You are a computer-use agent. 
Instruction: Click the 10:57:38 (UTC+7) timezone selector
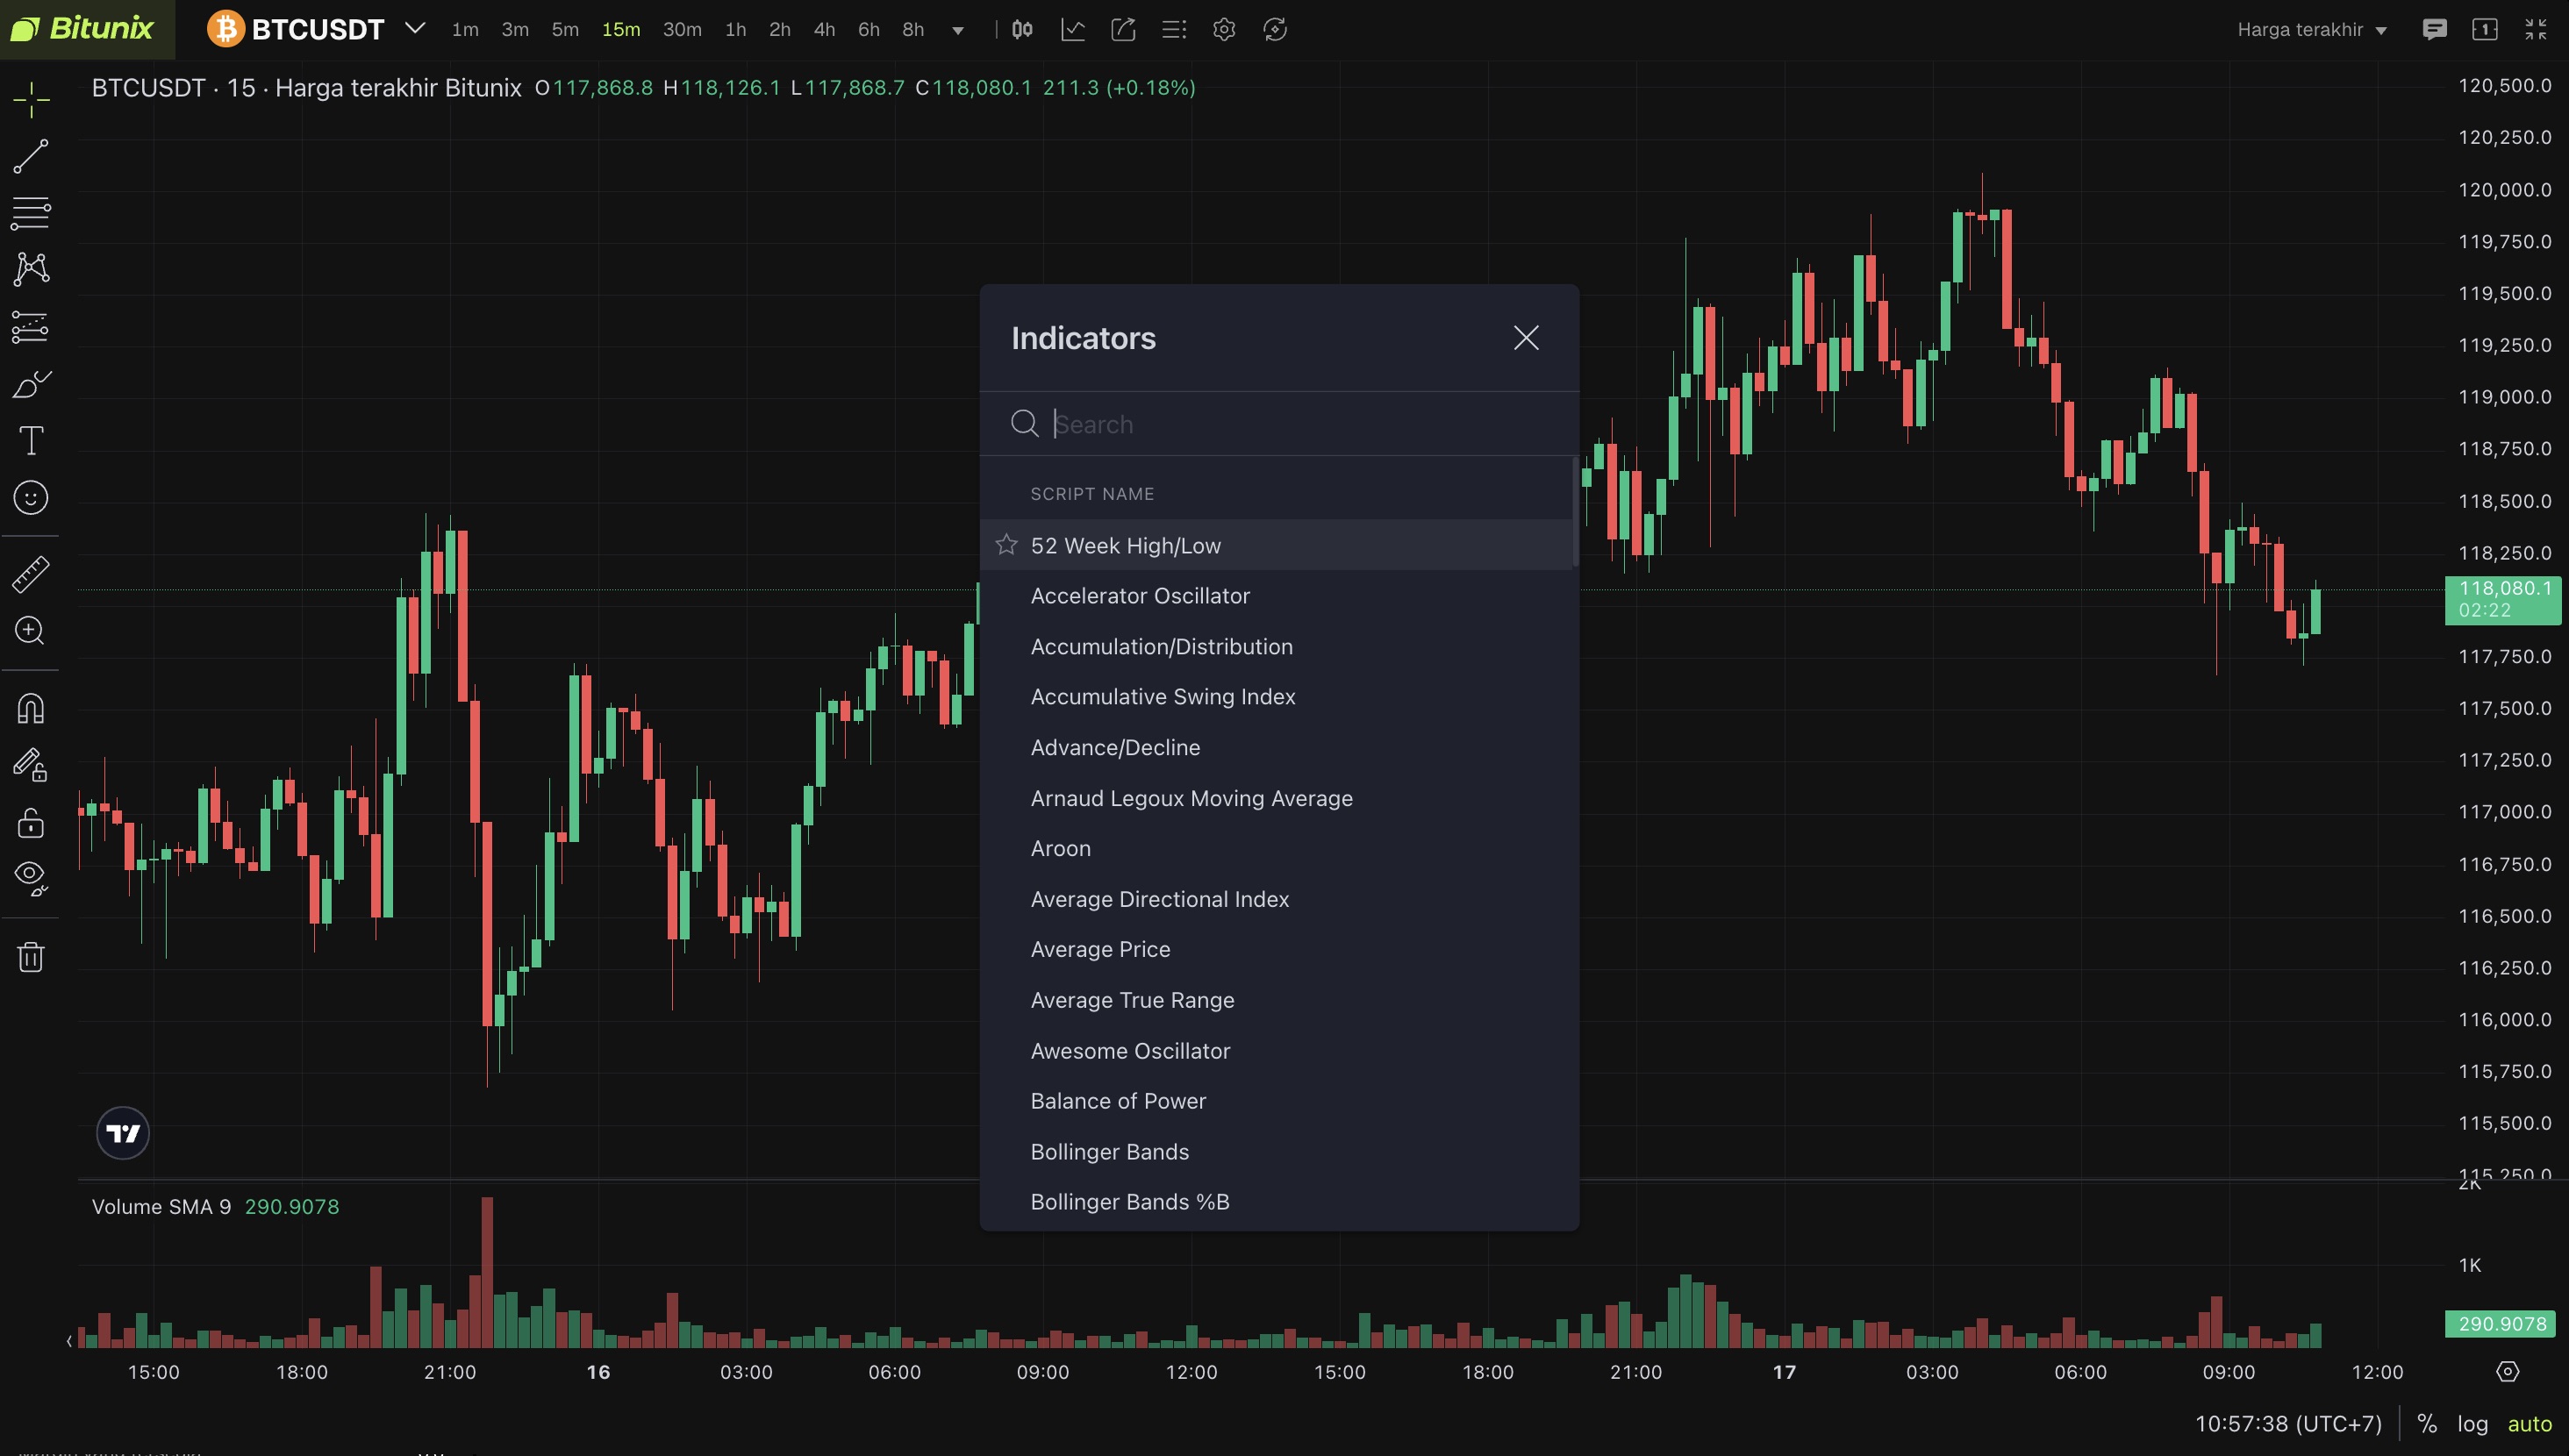[x=2288, y=1423]
